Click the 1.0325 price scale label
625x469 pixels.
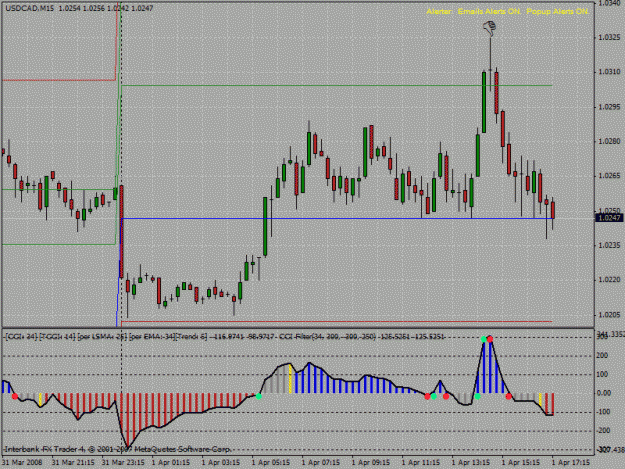(610, 37)
